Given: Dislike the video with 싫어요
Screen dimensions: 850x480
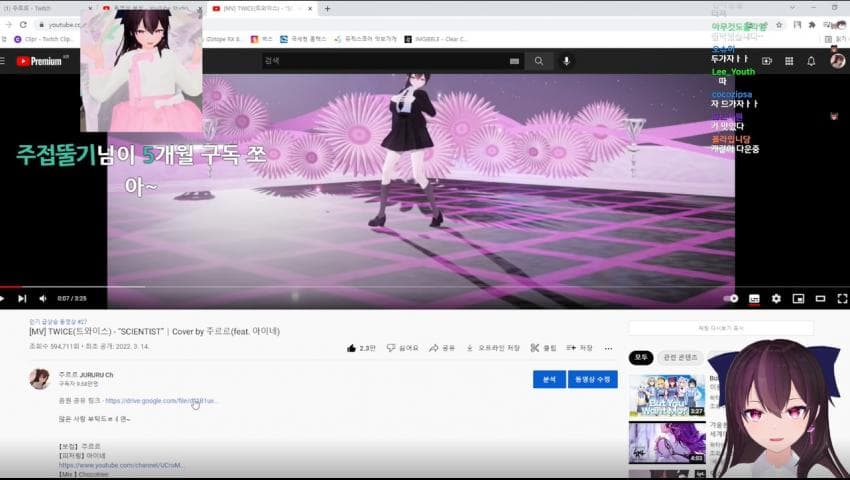Looking at the screenshot, I should click(402, 348).
